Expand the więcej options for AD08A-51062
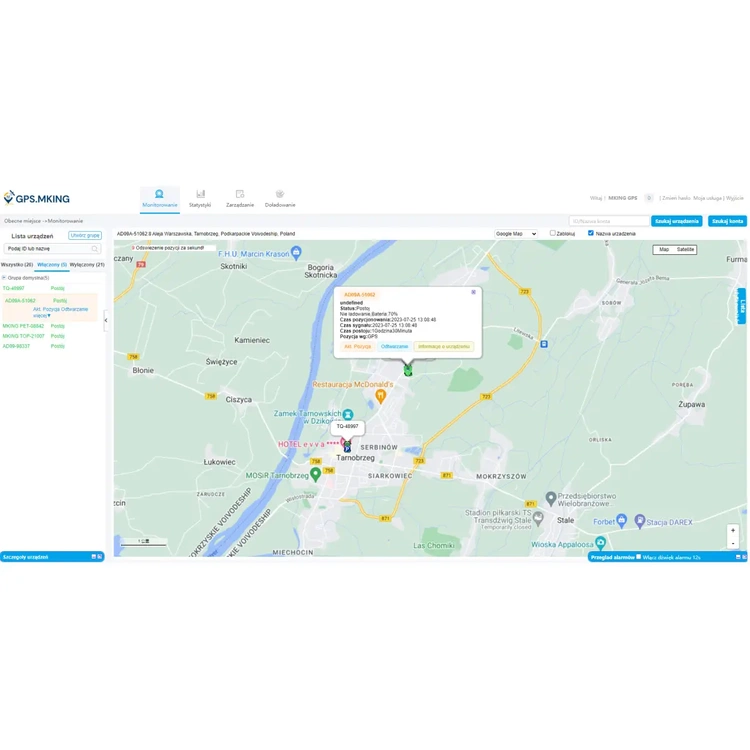The width and height of the screenshot is (750, 750). click(x=43, y=315)
